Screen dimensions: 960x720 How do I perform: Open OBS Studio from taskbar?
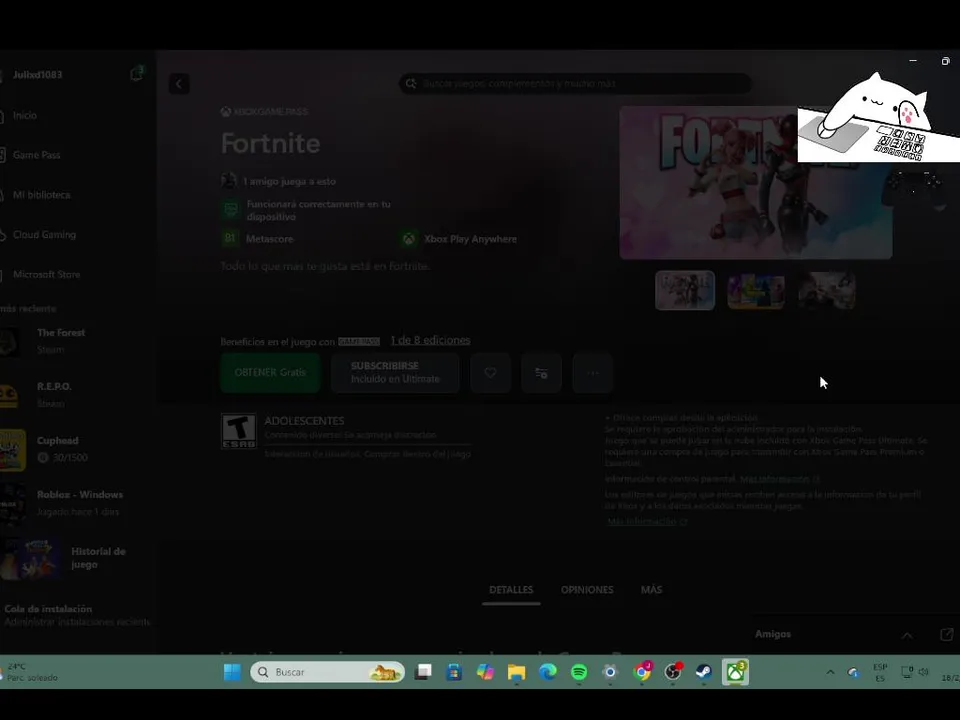pos(673,672)
